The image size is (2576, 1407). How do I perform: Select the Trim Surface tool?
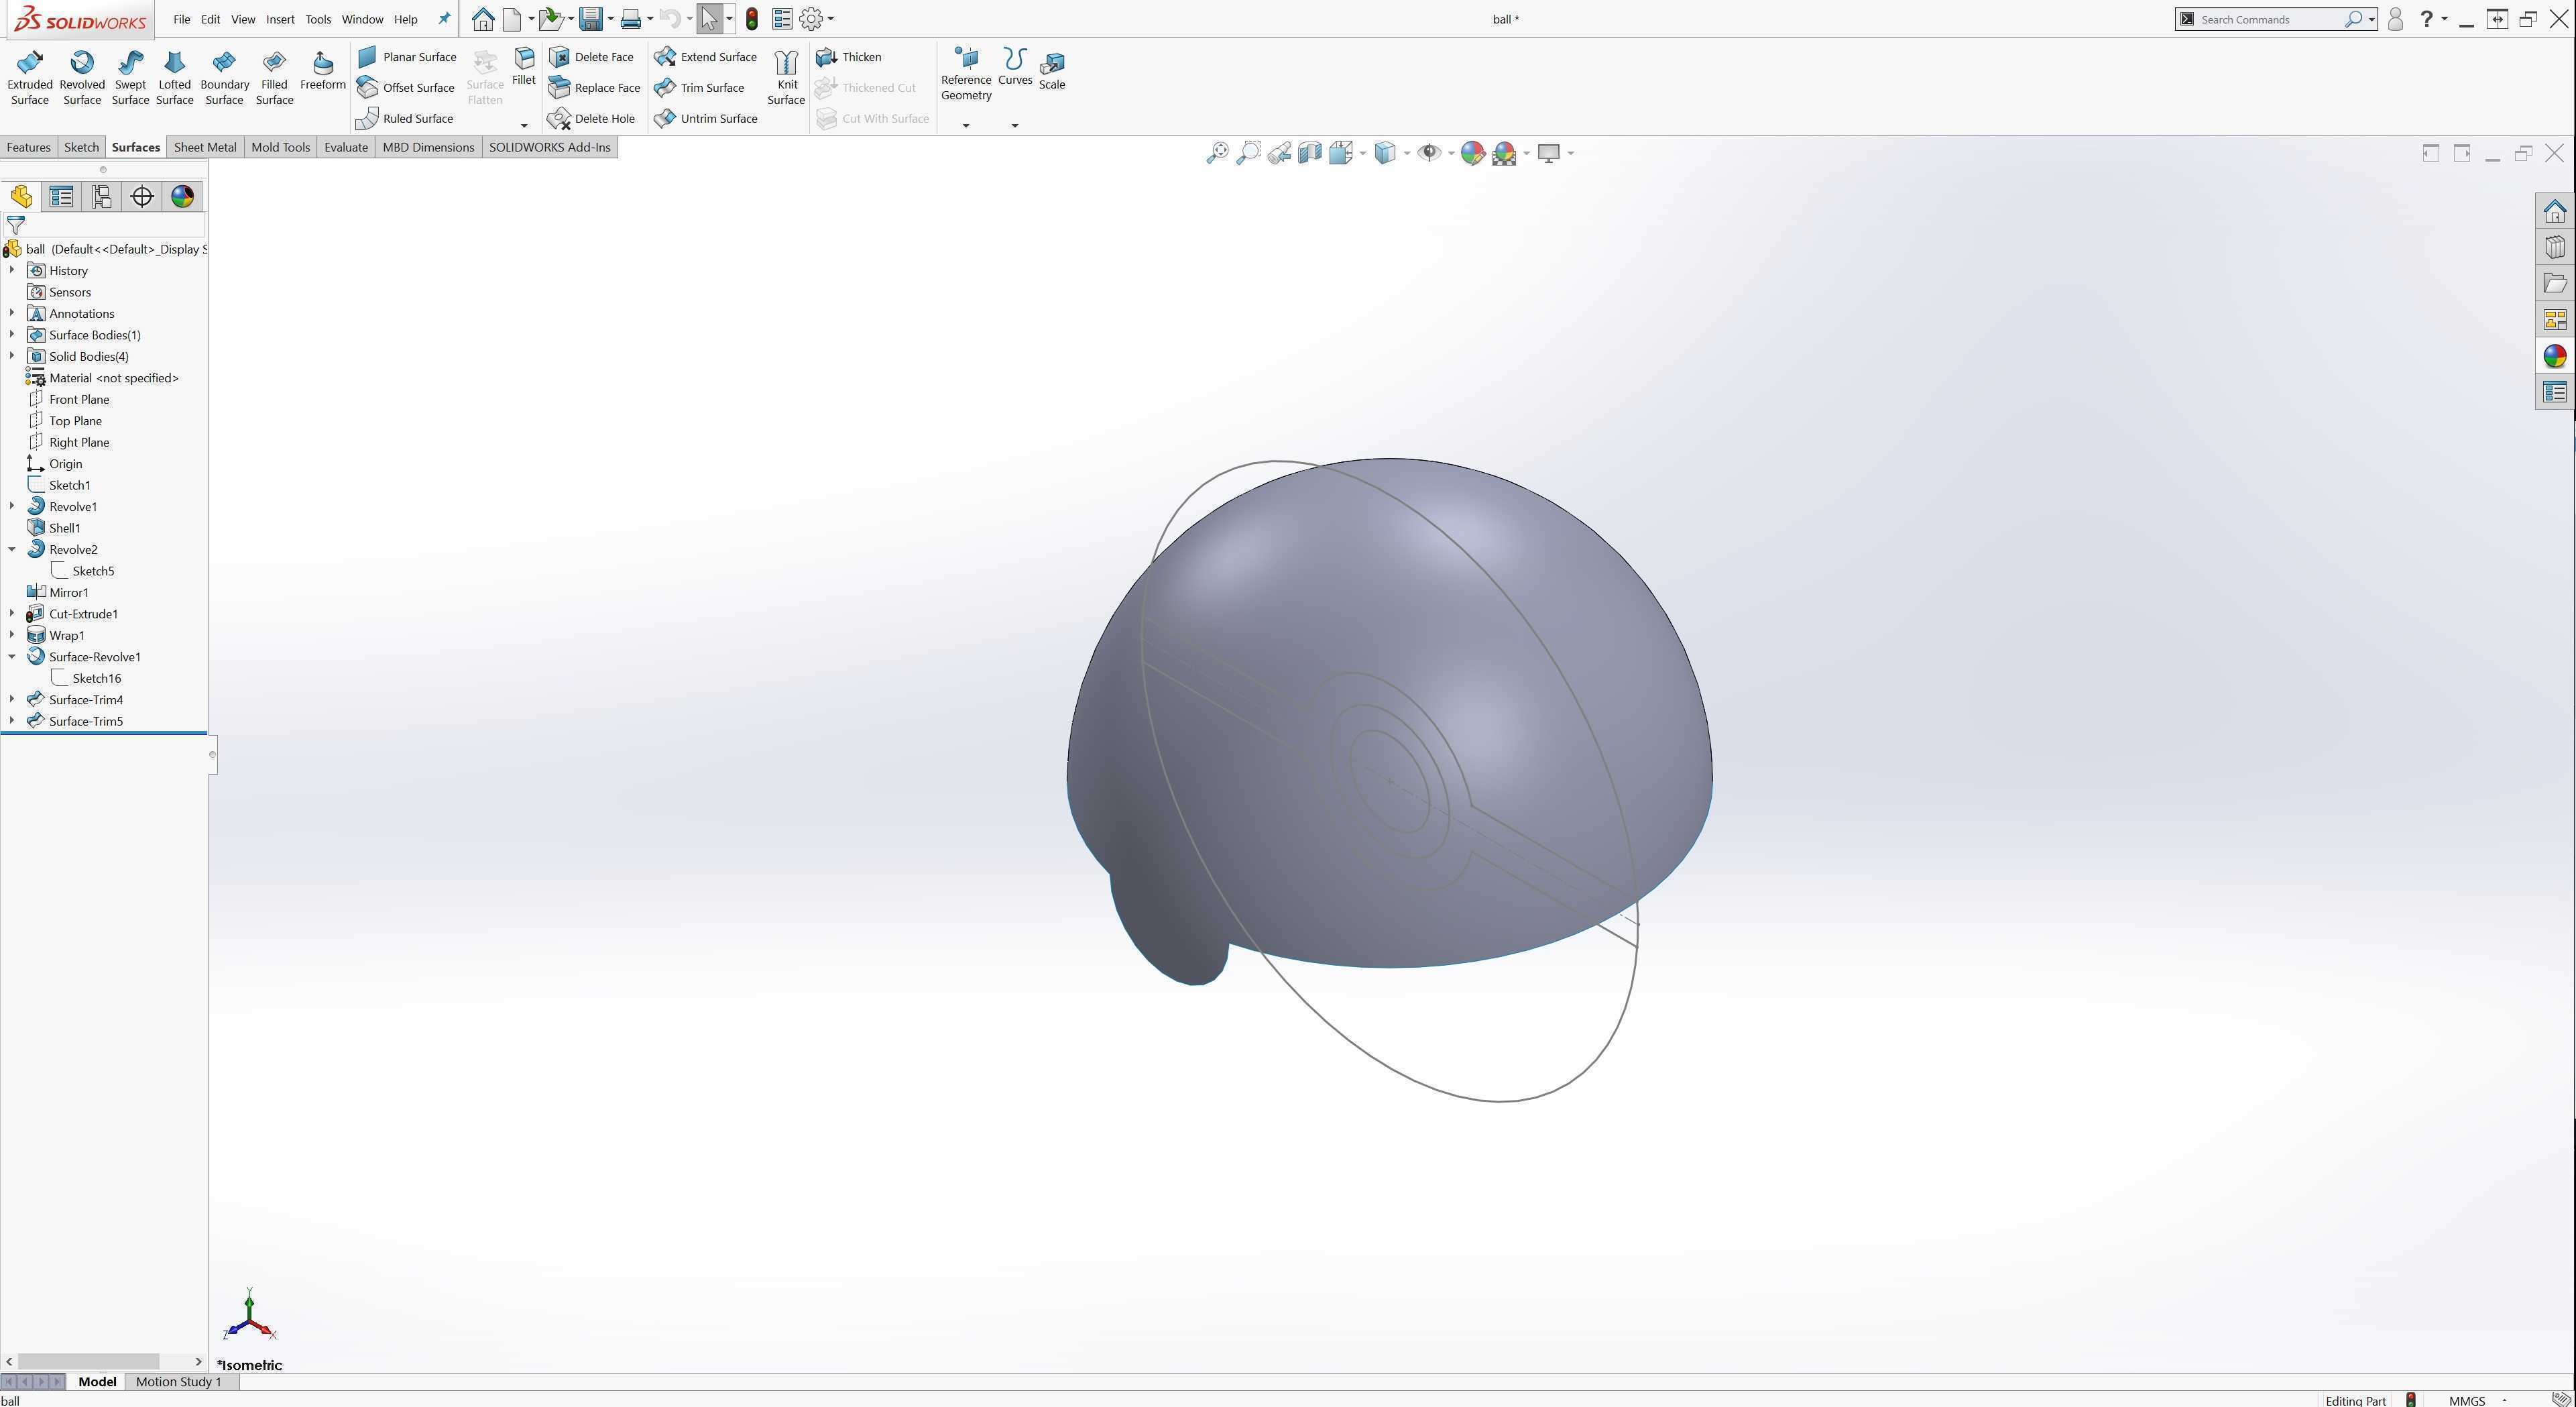[699, 88]
